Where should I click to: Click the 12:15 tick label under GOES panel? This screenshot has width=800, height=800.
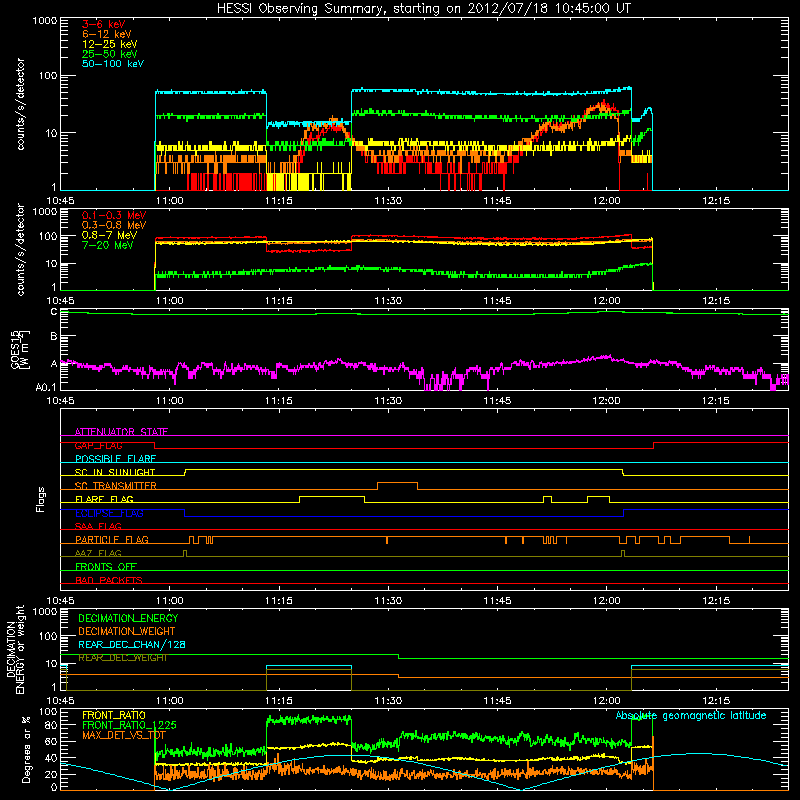point(716,401)
